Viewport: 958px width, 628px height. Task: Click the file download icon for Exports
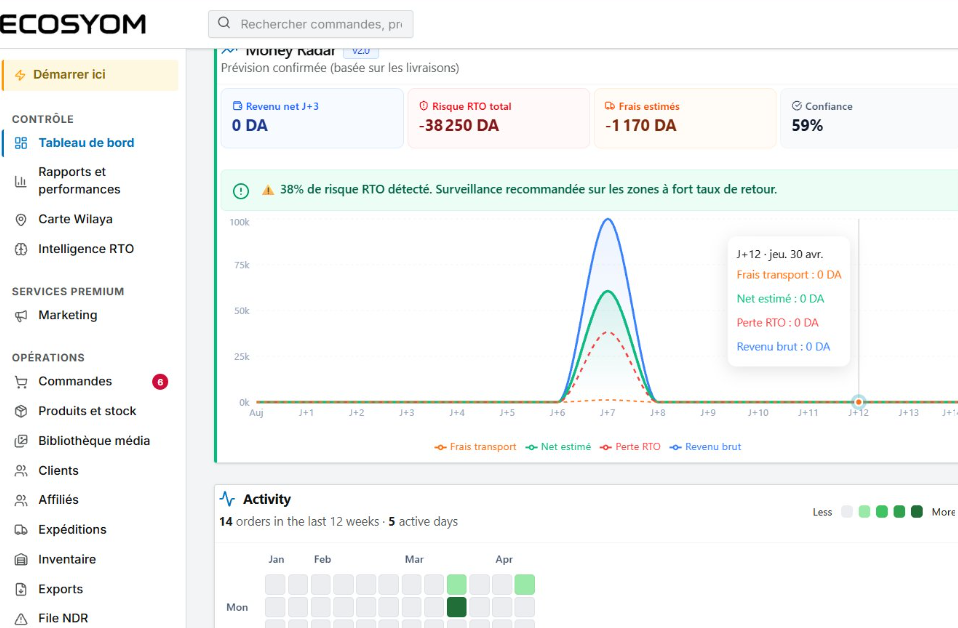[21, 590]
